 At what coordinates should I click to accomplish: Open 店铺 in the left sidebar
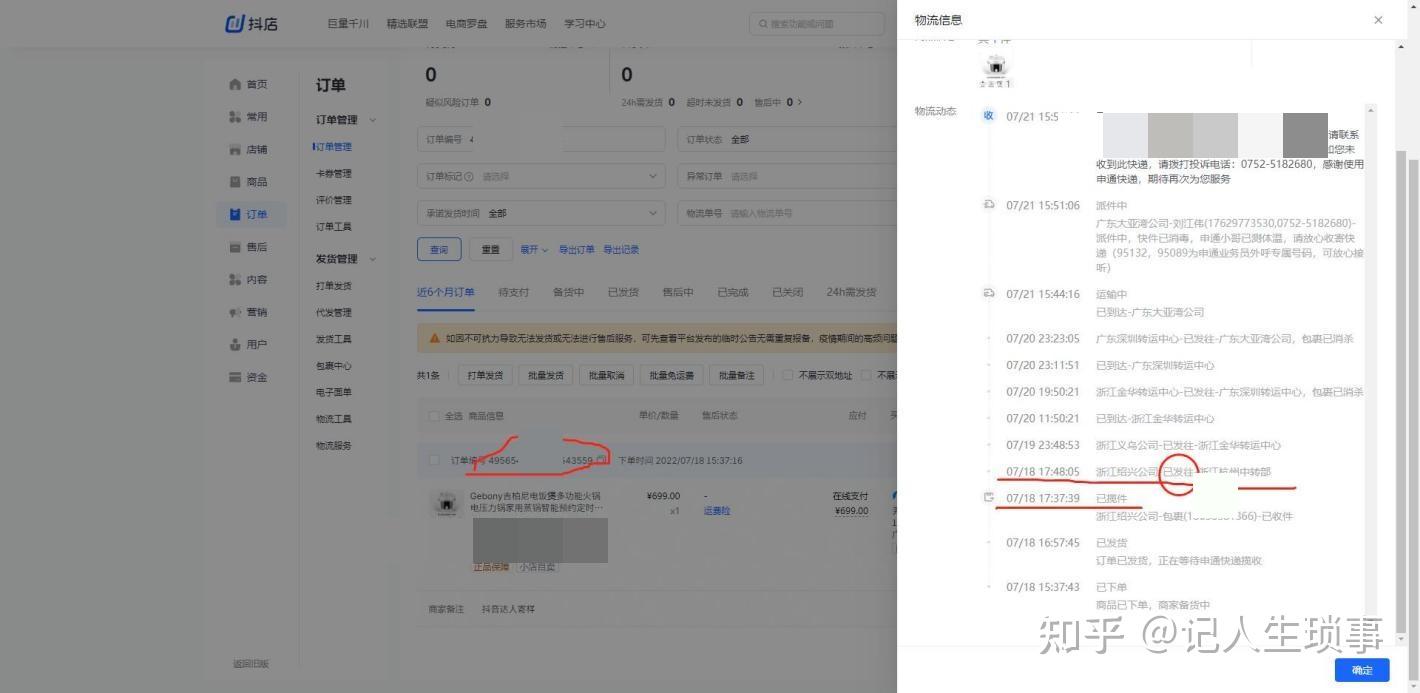pos(248,149)
